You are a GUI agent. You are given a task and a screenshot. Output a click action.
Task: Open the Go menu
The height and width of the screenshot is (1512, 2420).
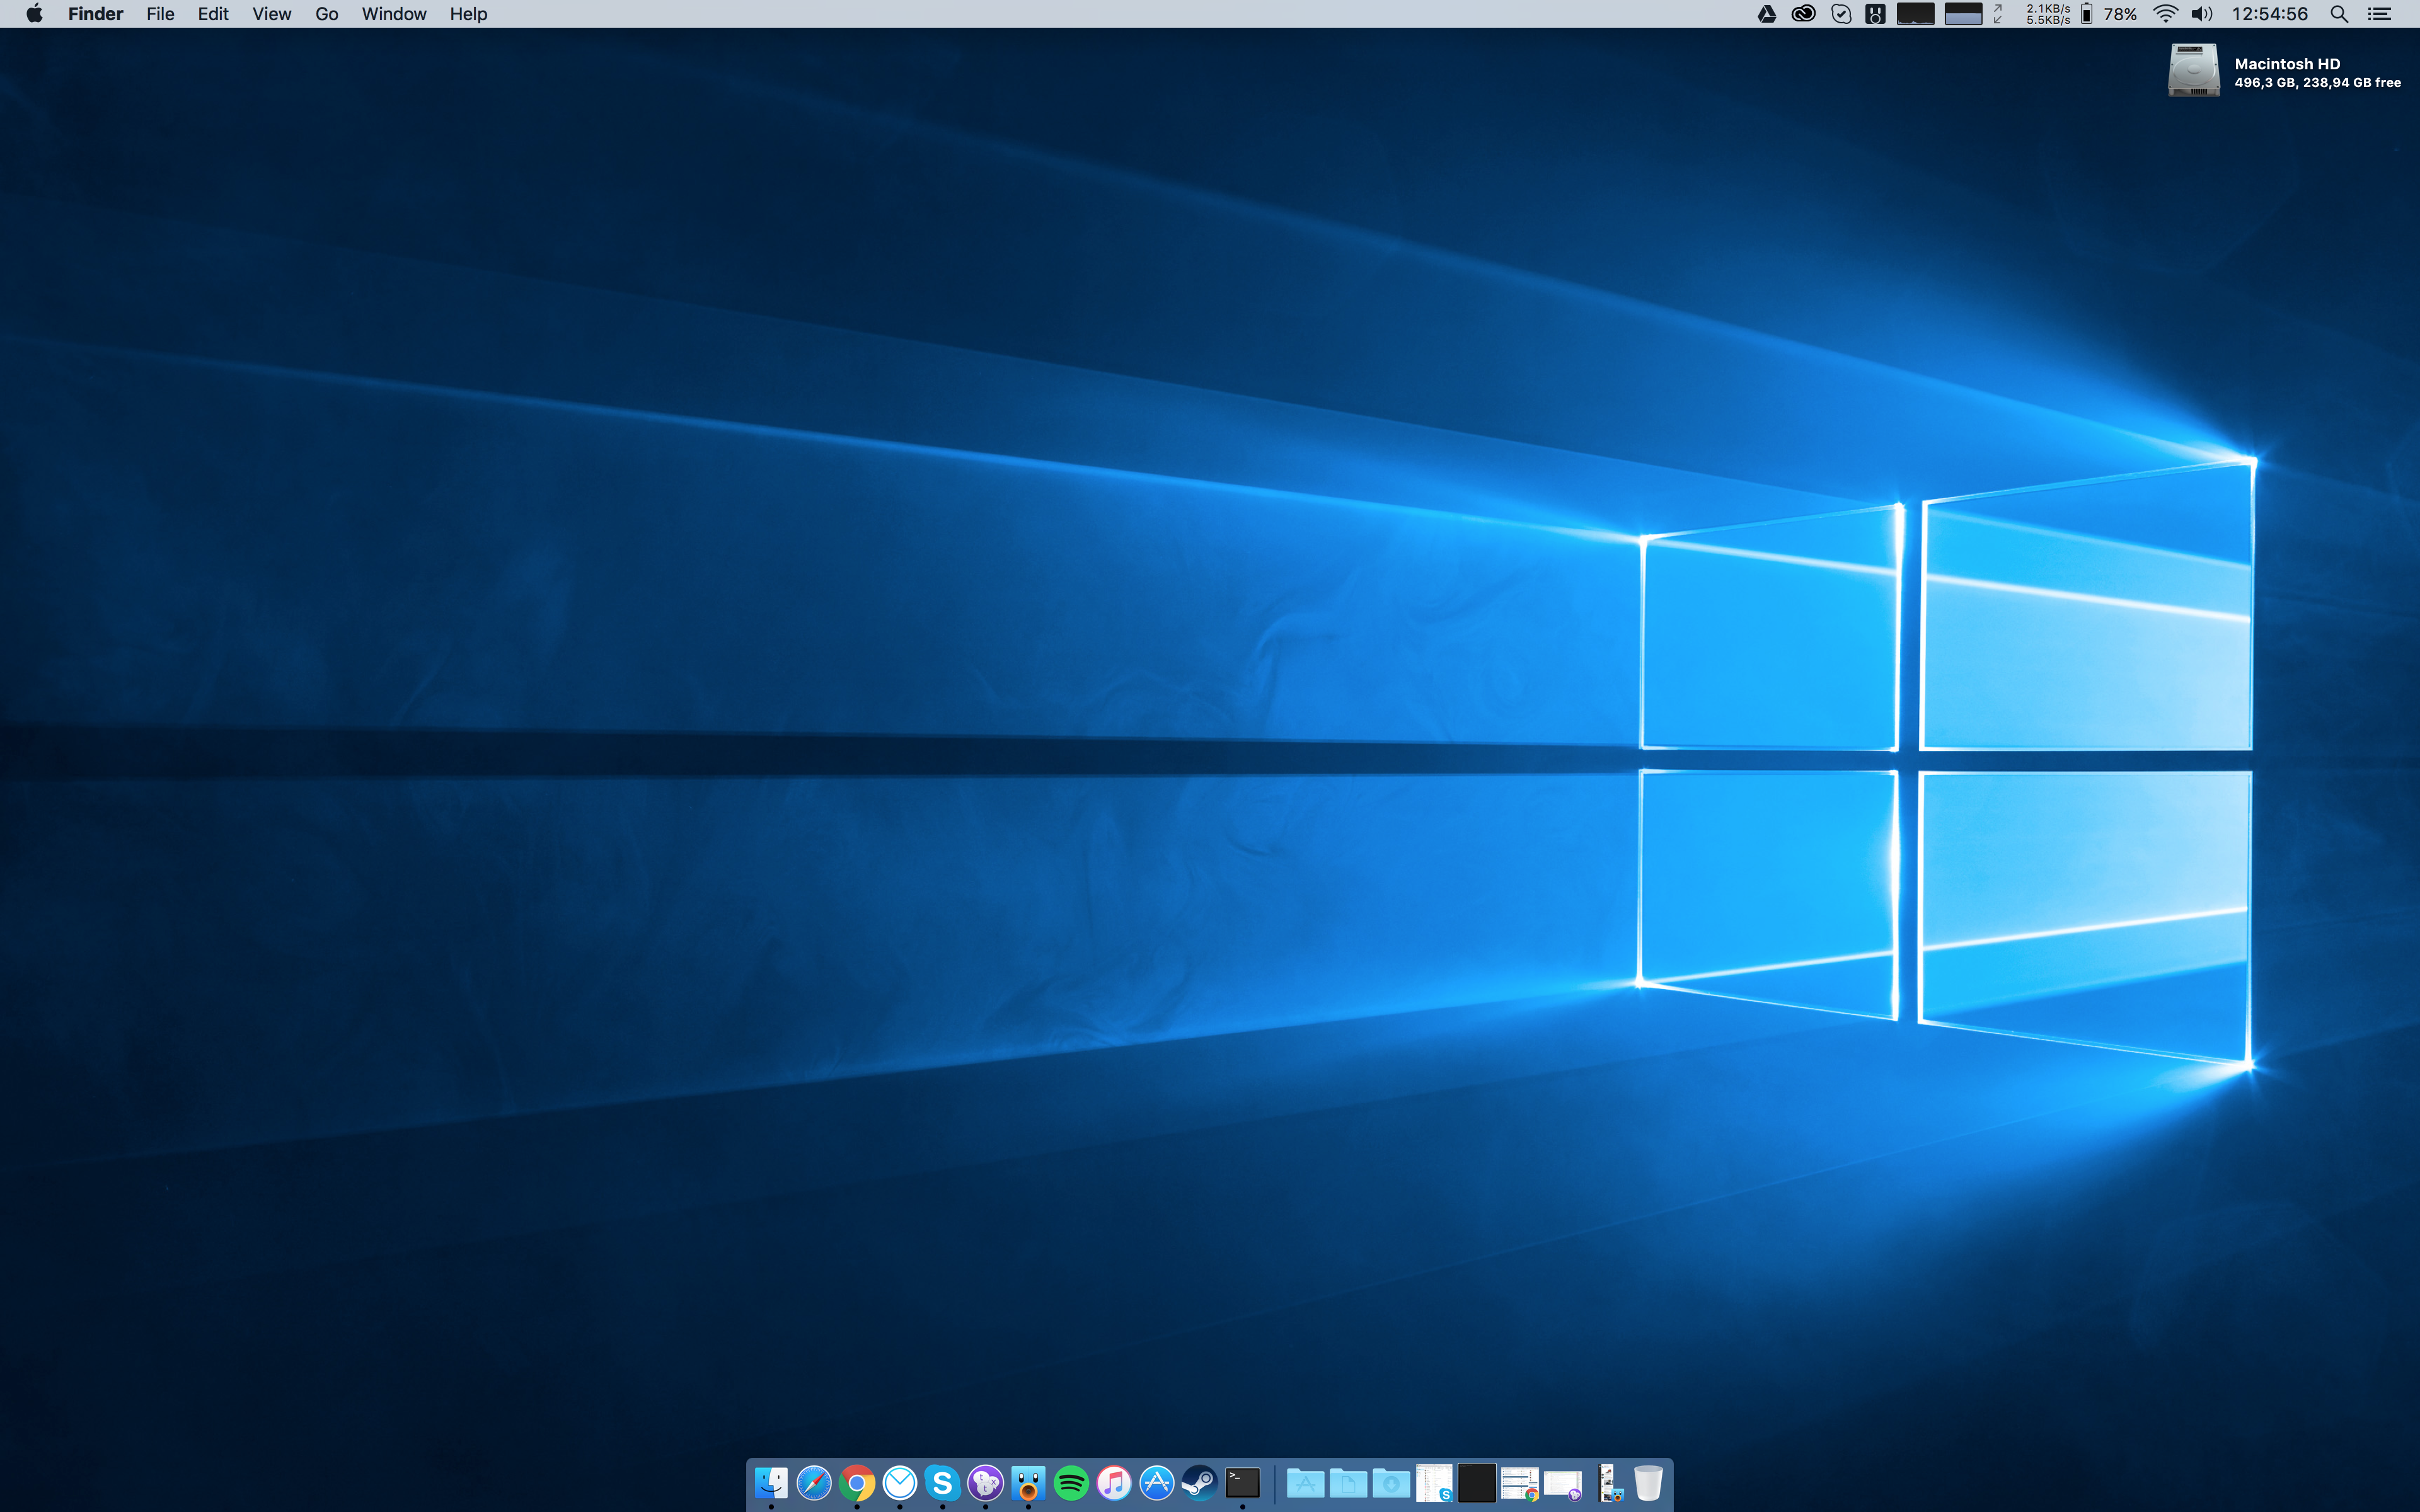pos(327,14)
